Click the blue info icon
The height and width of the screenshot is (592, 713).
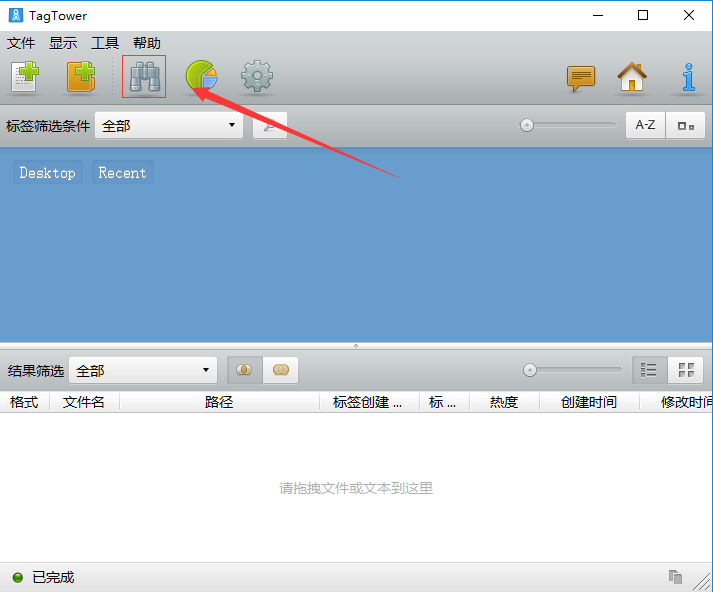click(x=688, y=77)
